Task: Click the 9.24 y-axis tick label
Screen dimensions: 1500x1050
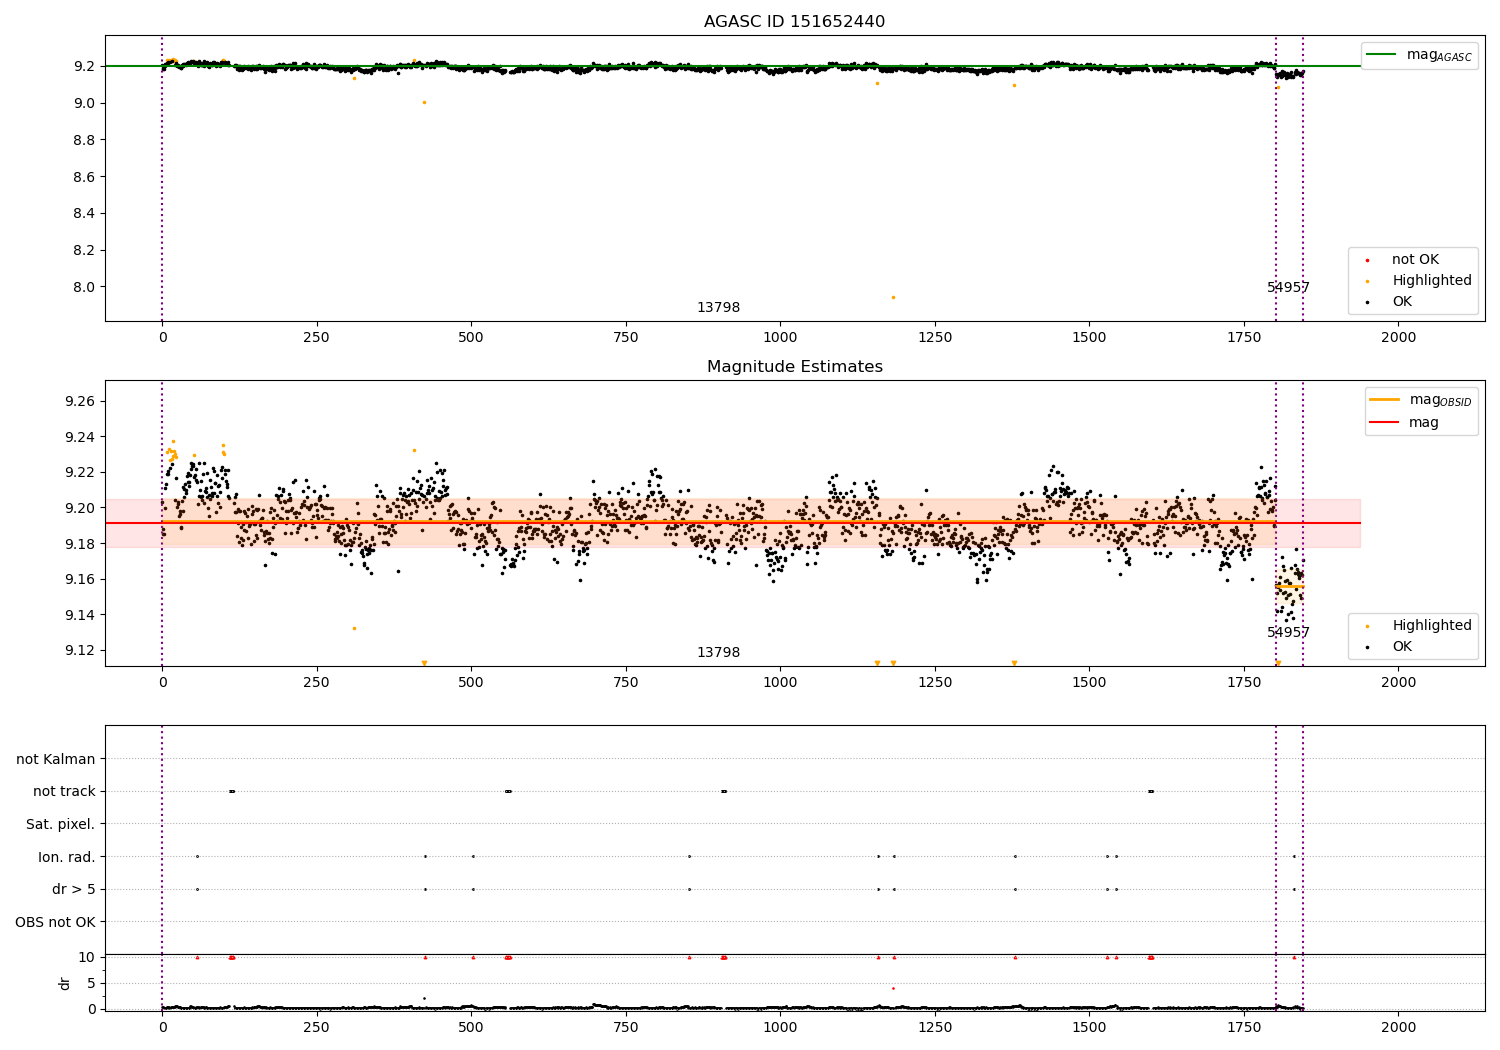Action: pos(80,437)
